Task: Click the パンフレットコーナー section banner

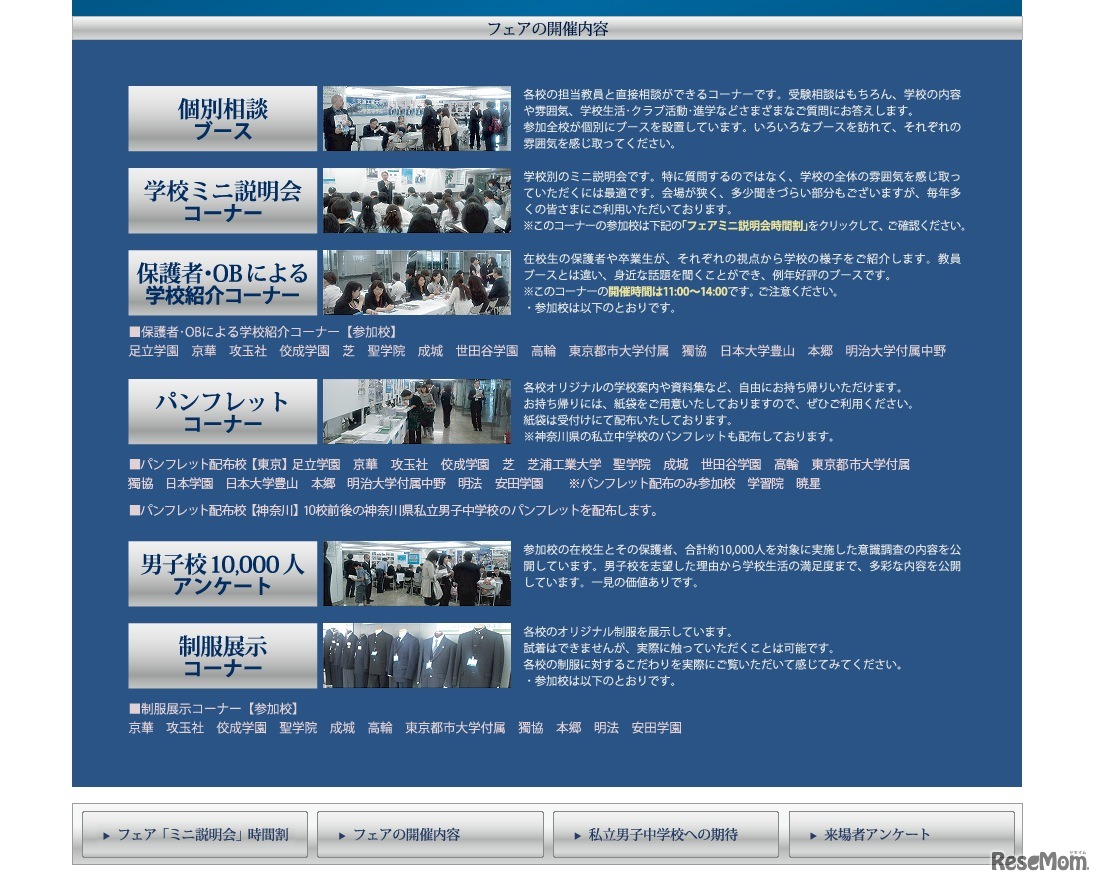Action: (222, 411)
